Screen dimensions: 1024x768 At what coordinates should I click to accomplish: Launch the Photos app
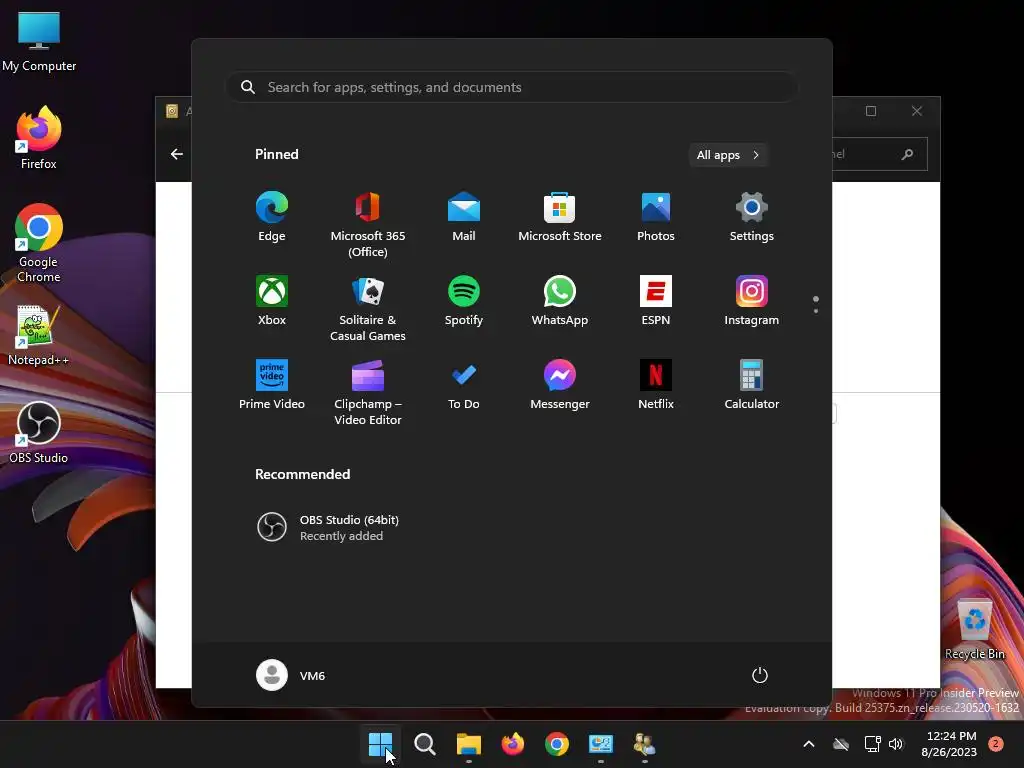656,217
